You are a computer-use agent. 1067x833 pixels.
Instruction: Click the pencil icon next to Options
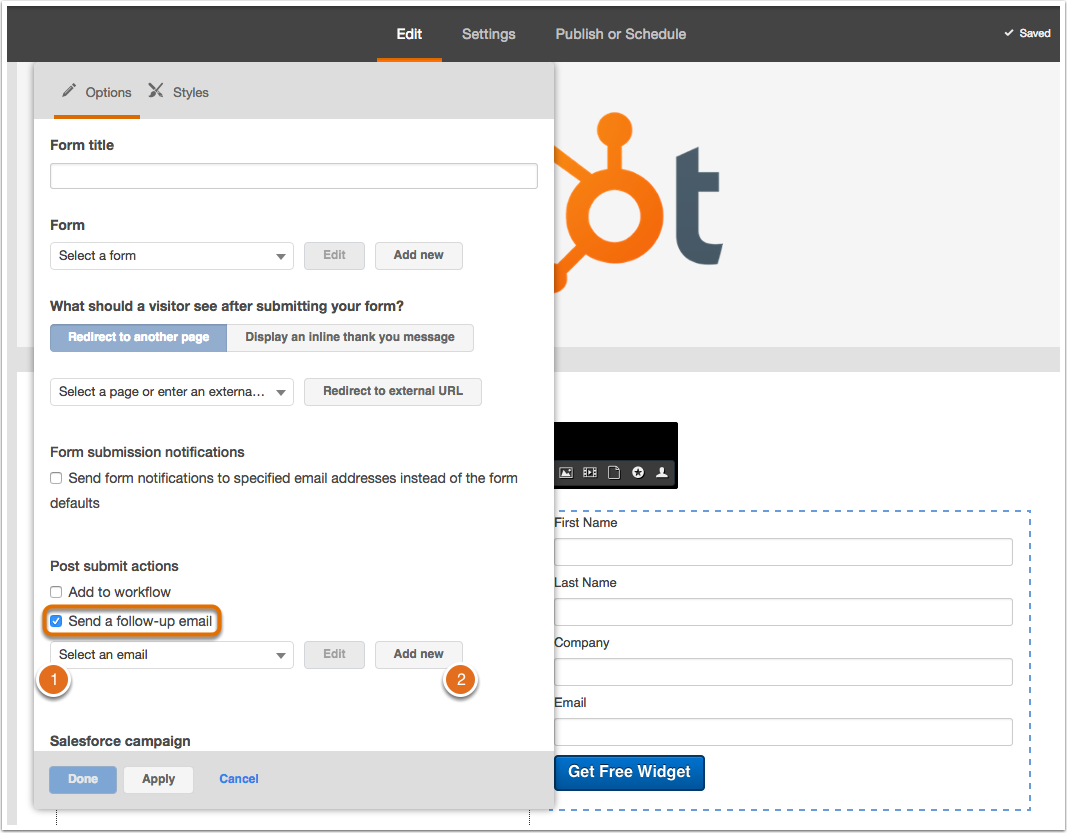(x=69, y=91)
